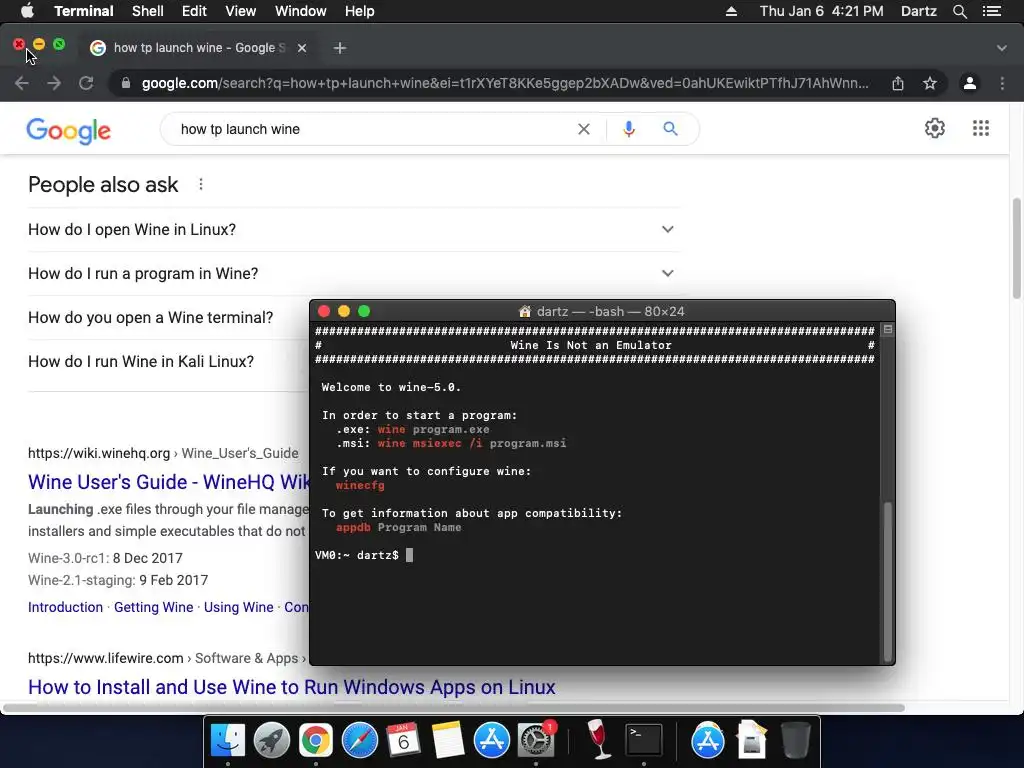Open the View menu
This screenshot has width=1024, height=768.
(240, 11)
